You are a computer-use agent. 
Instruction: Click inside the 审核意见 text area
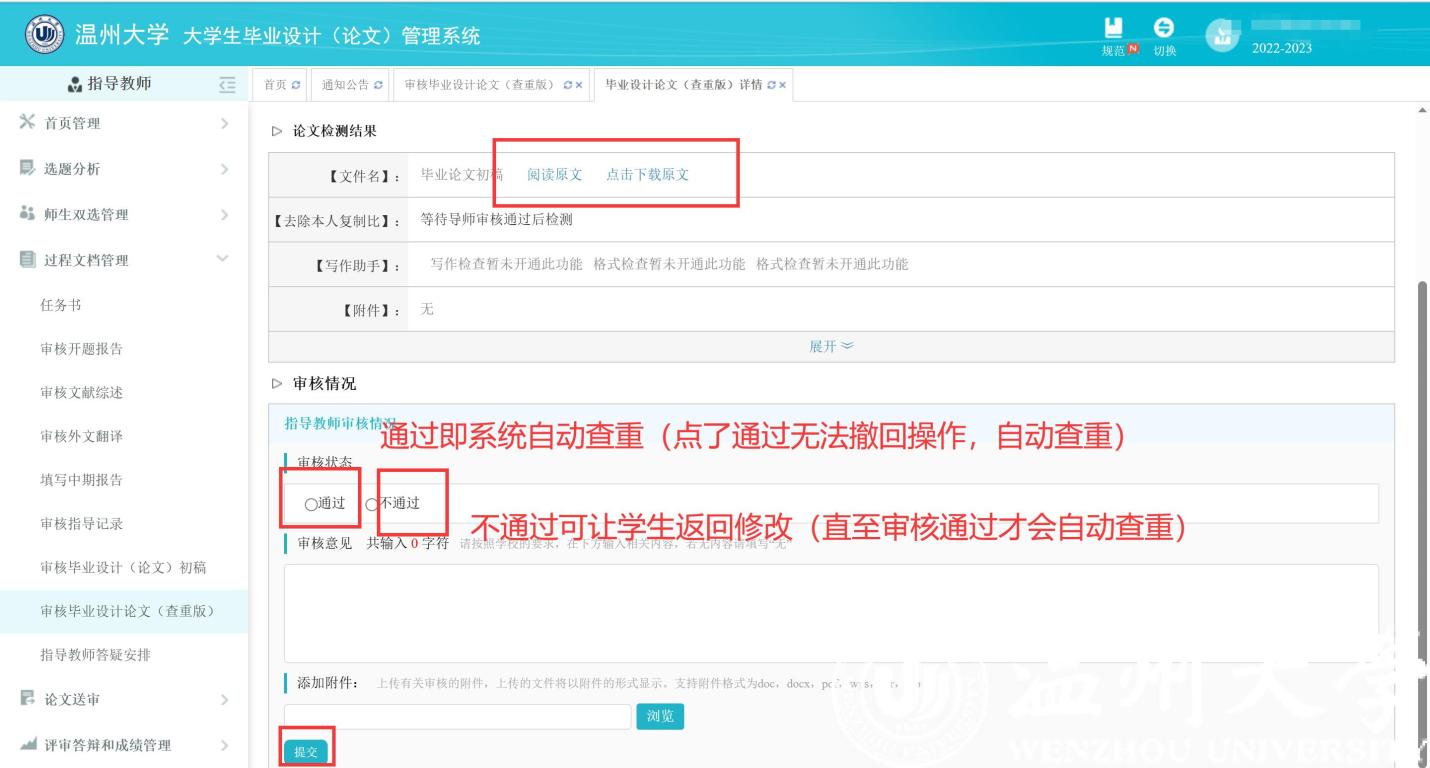pyautogui.click(x=830, y=612)
